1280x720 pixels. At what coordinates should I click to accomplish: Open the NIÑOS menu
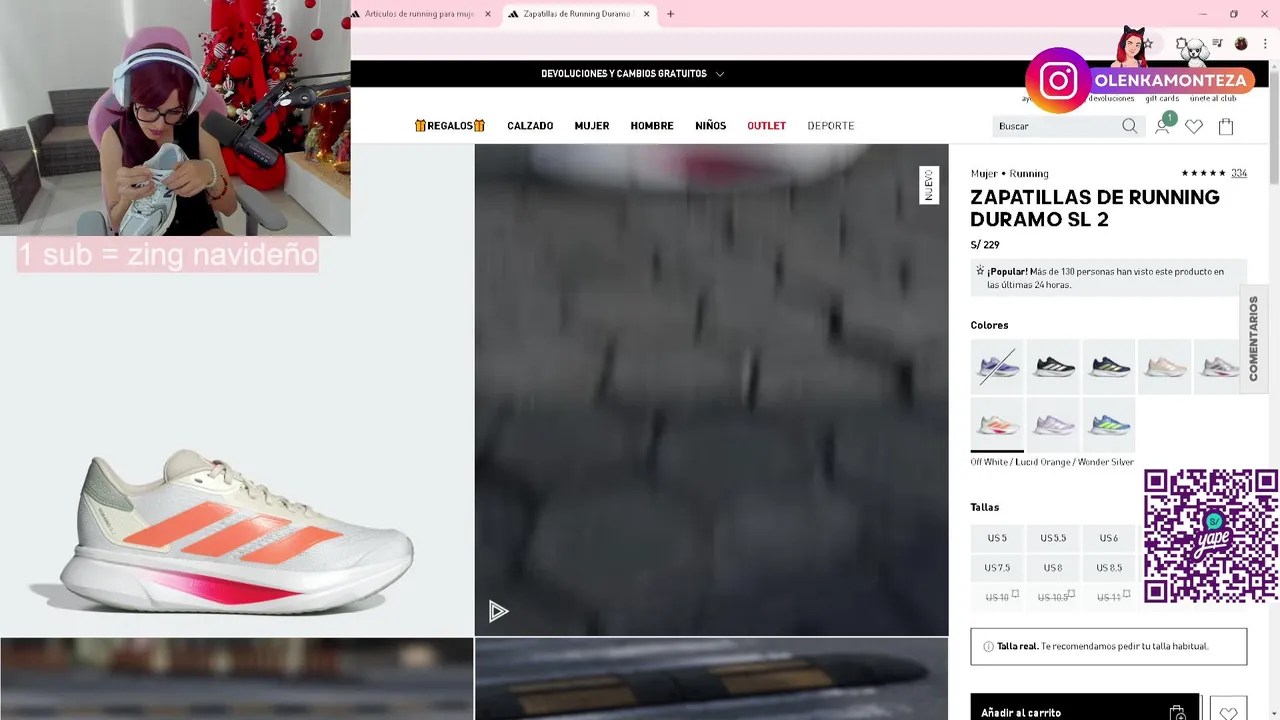tap(711, 126)
